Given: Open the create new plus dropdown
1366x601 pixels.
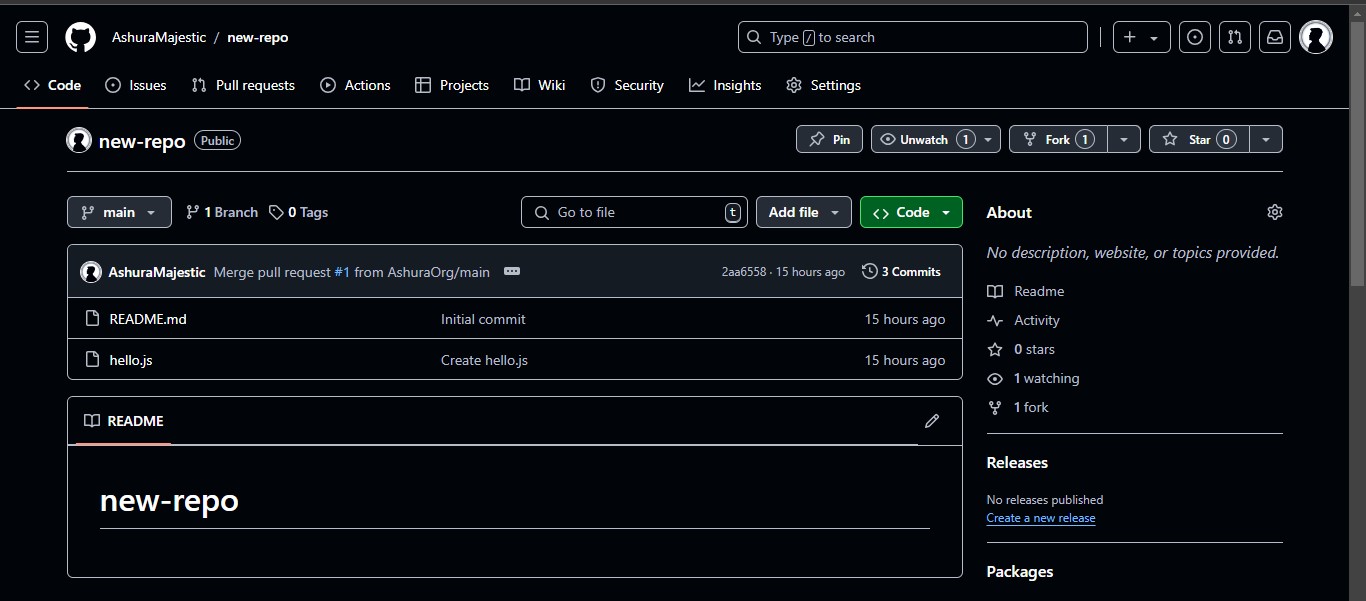Looking at the screenshot, I should pyautogui.click(x=1141, y=37).
